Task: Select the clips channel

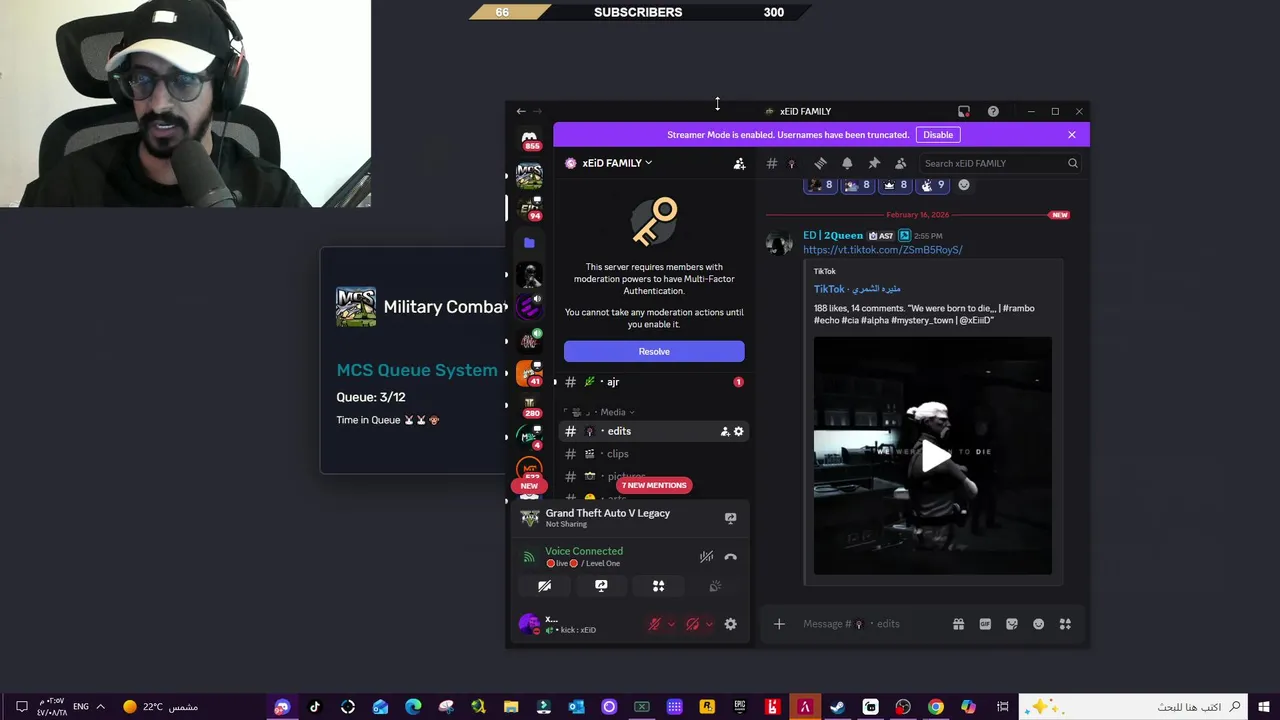Action: tap(654, 454)
